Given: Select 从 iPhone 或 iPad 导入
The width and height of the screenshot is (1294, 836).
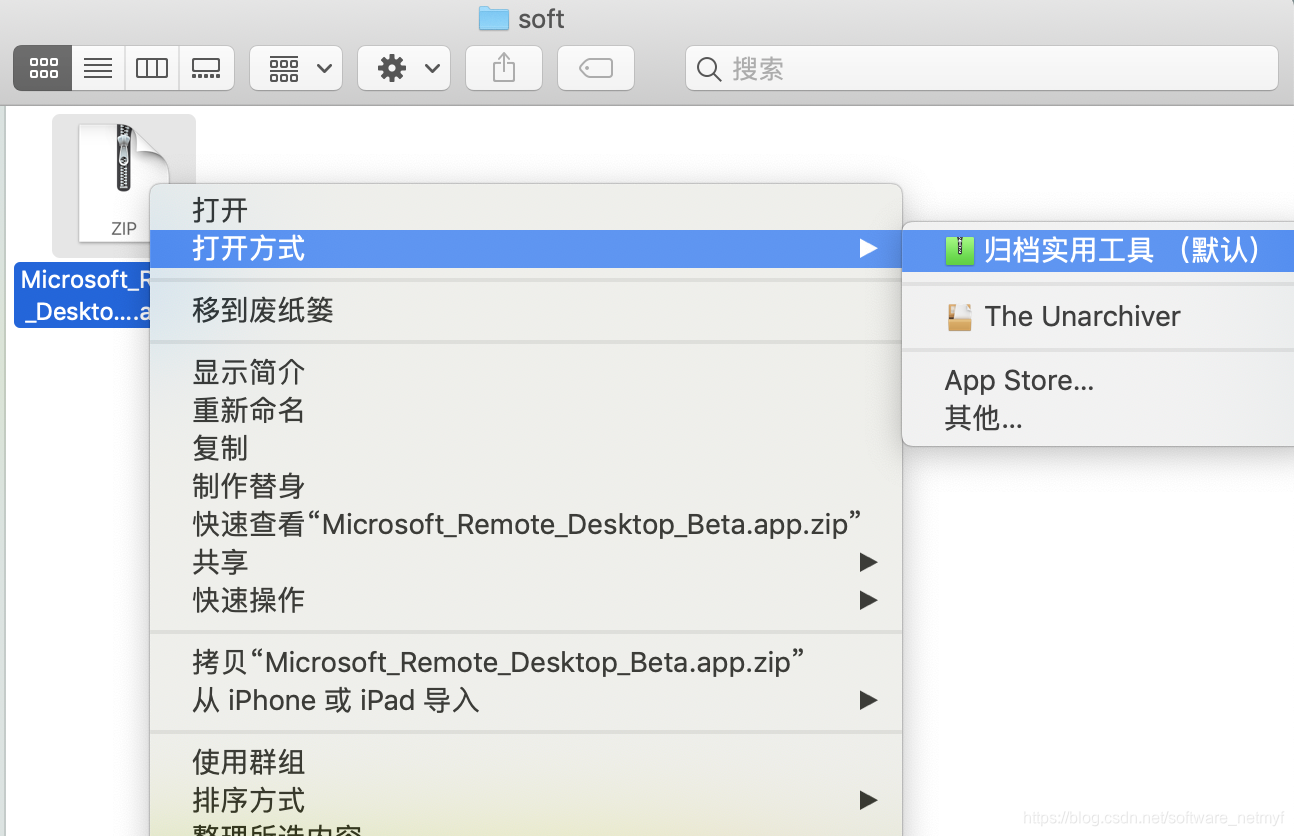Looking at the screenshot, I should (526, 700).
